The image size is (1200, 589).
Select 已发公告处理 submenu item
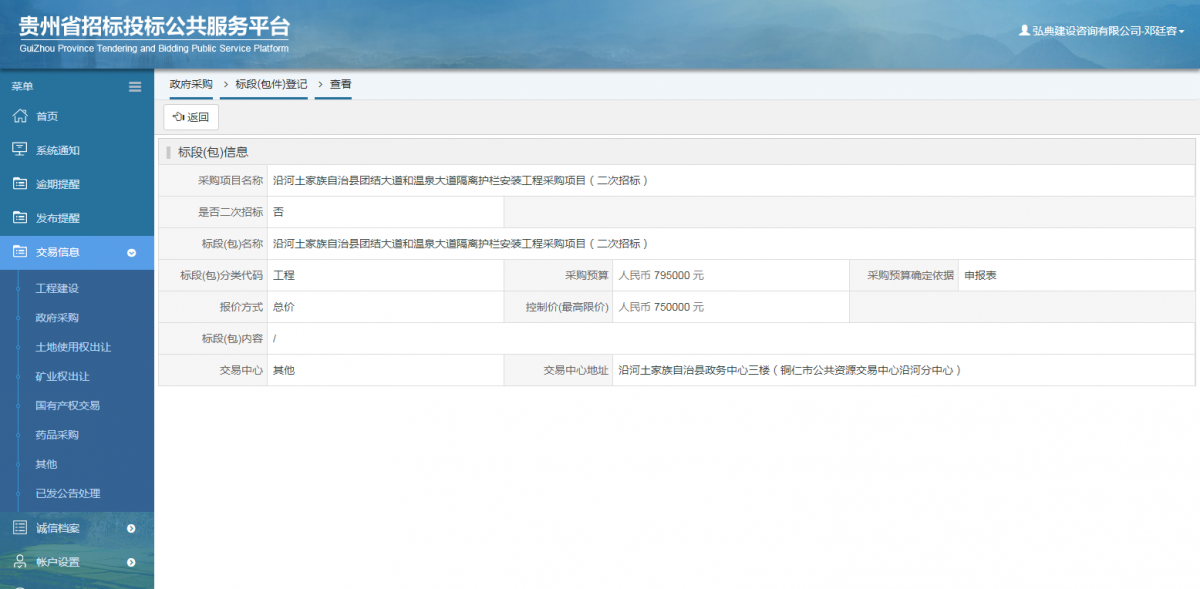(x=68, y=493)
